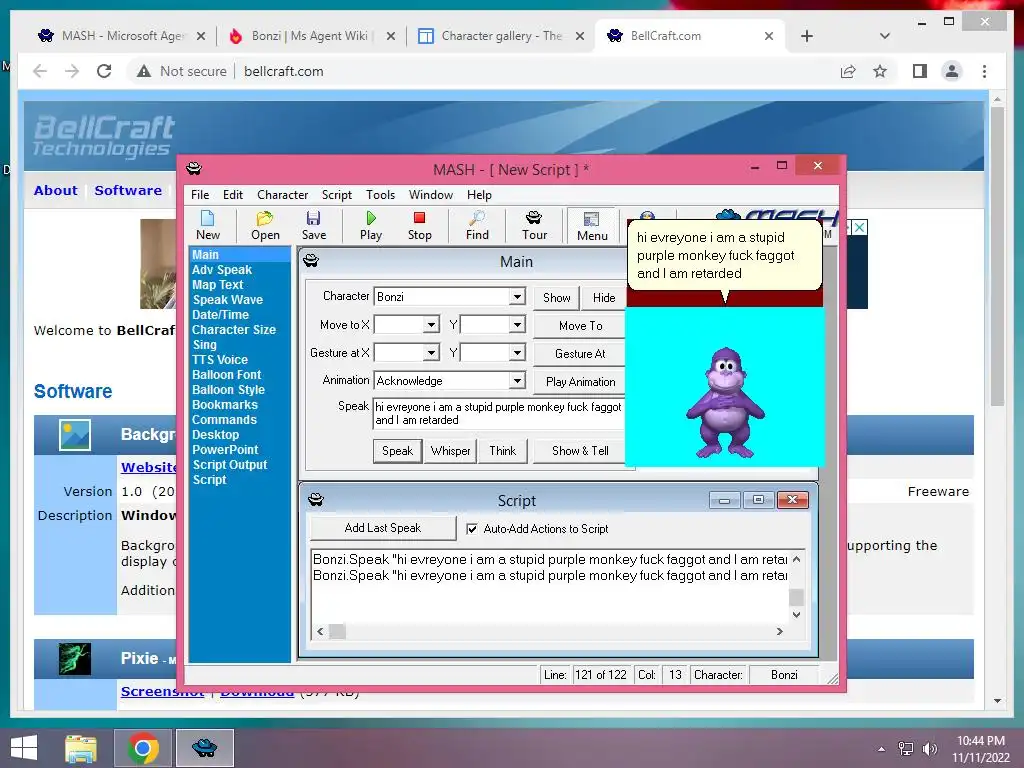Click the volume speaker tray icon
The width and height of the screenshot is (1024, 768).
click(929, 749)
